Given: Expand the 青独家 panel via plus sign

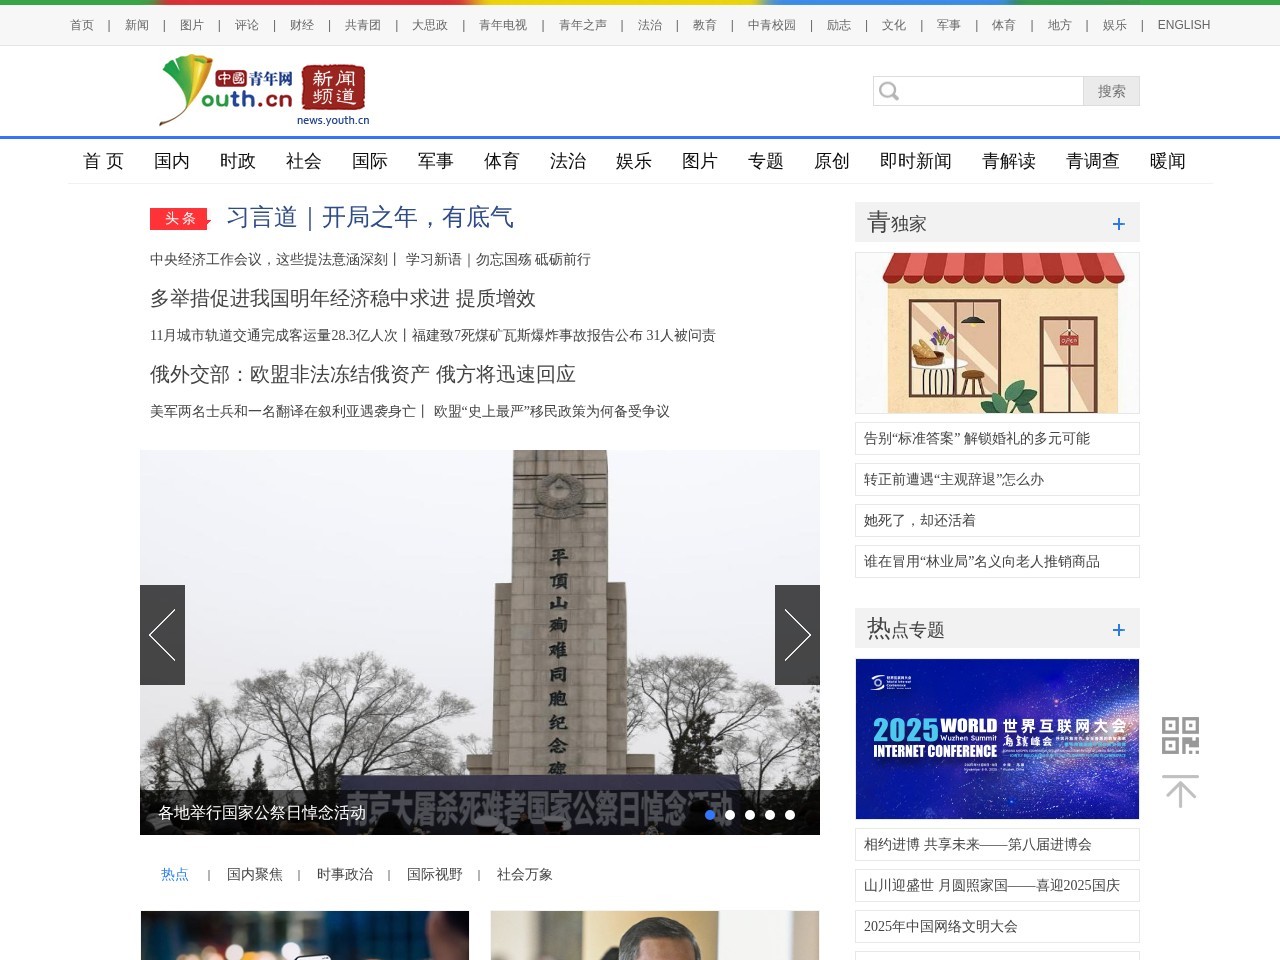Looking at the screenshot, I should 1119,223.
